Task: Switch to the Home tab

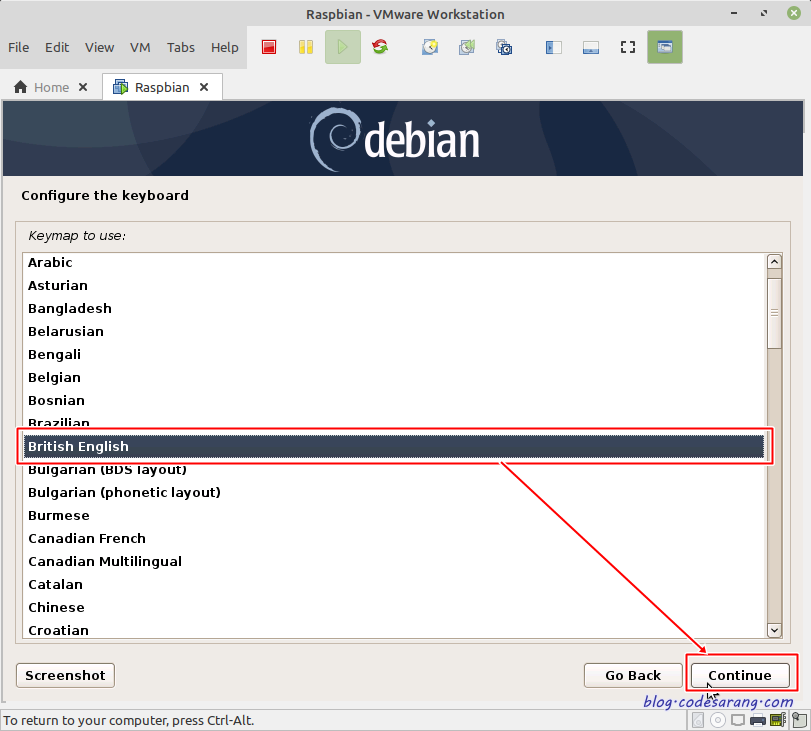Action: tap(51, 87)
